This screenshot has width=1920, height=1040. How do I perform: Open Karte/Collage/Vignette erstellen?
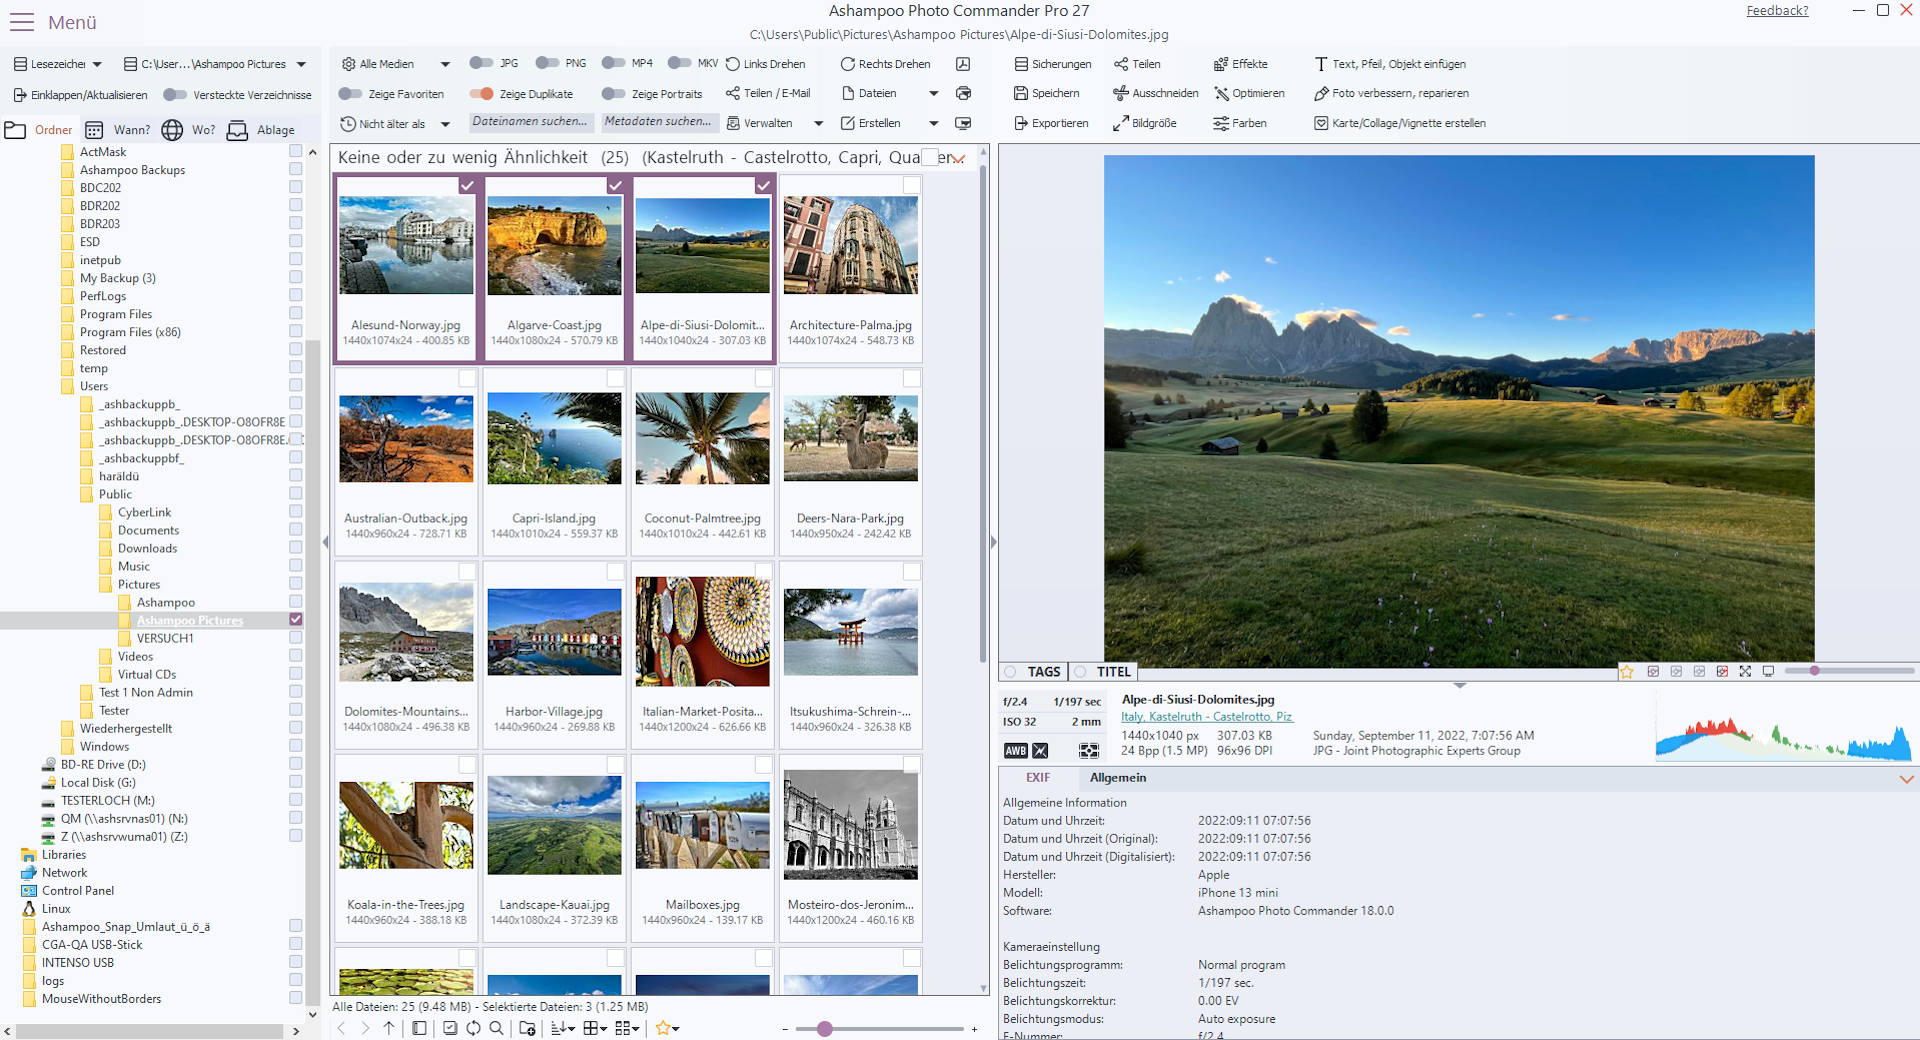point(1400,123)
